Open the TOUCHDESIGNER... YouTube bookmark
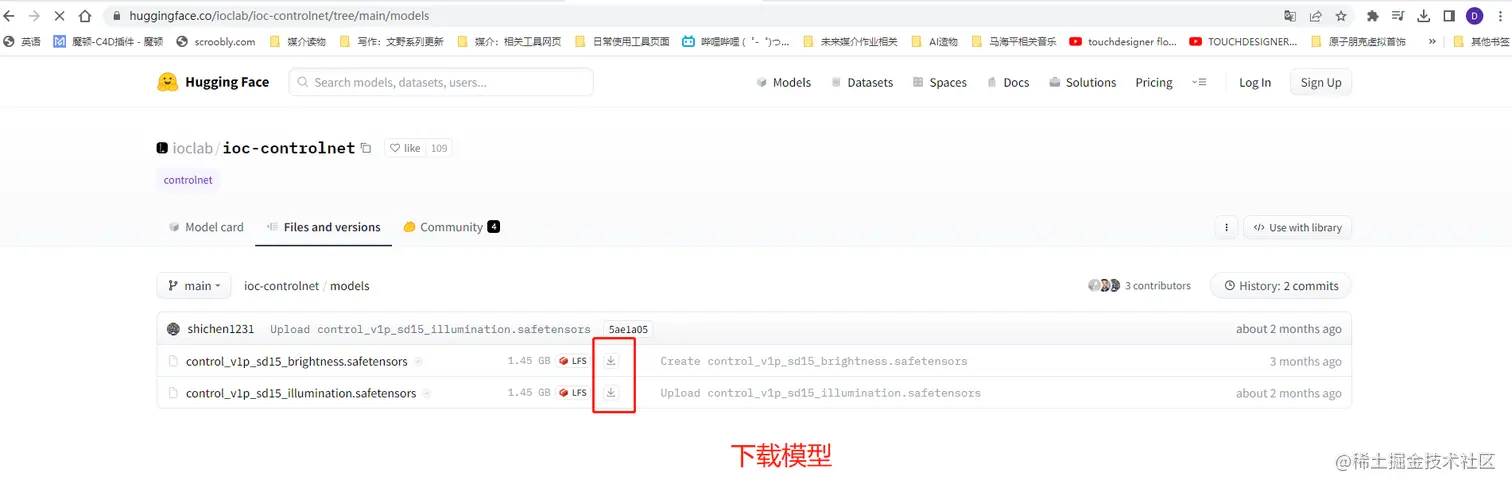 pos(1243,42)
